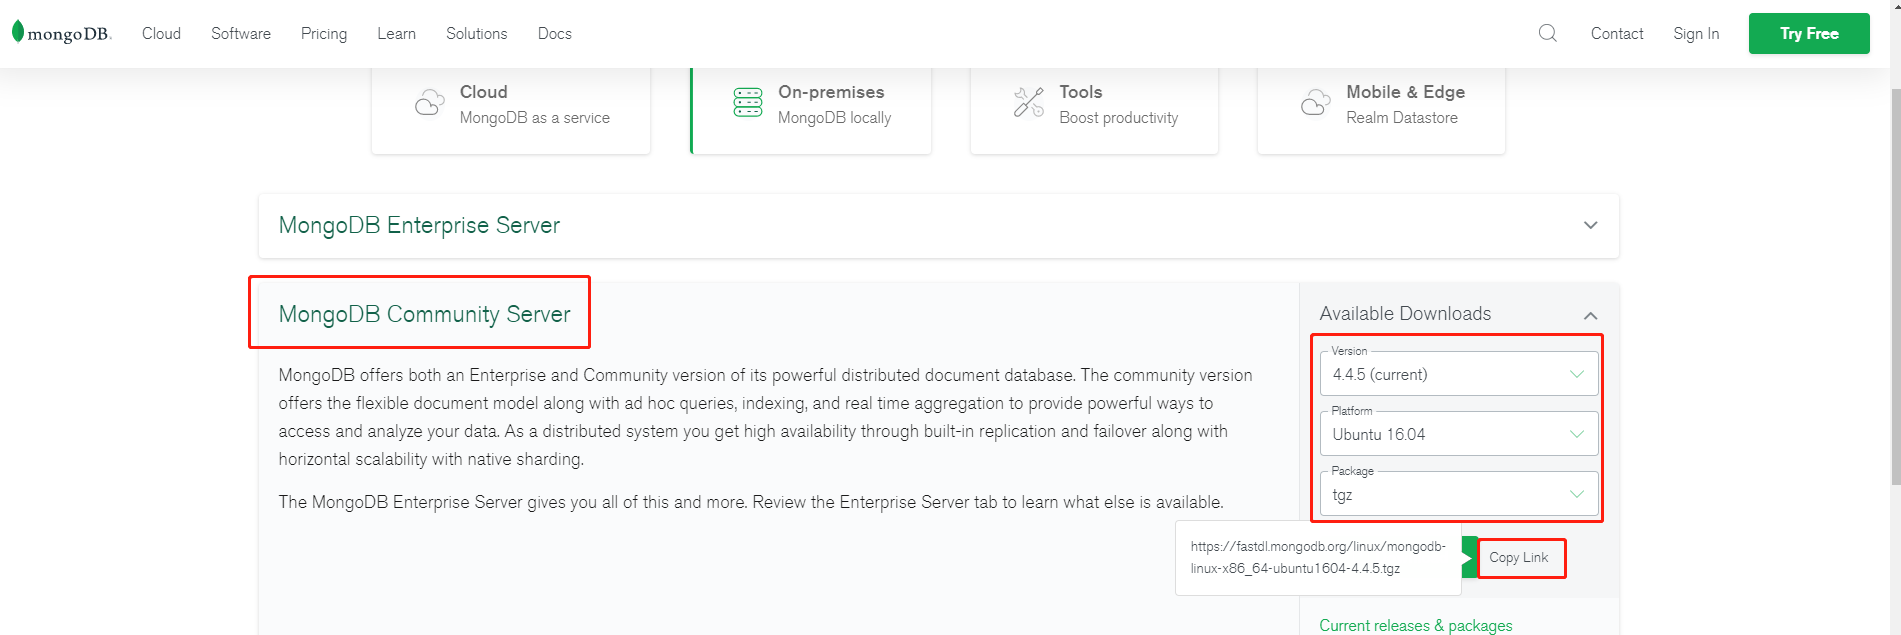The image size is (1901, 635).
Task: Open Current releases & packages link
Action: pyautogui.click(x=1415, y=625)
